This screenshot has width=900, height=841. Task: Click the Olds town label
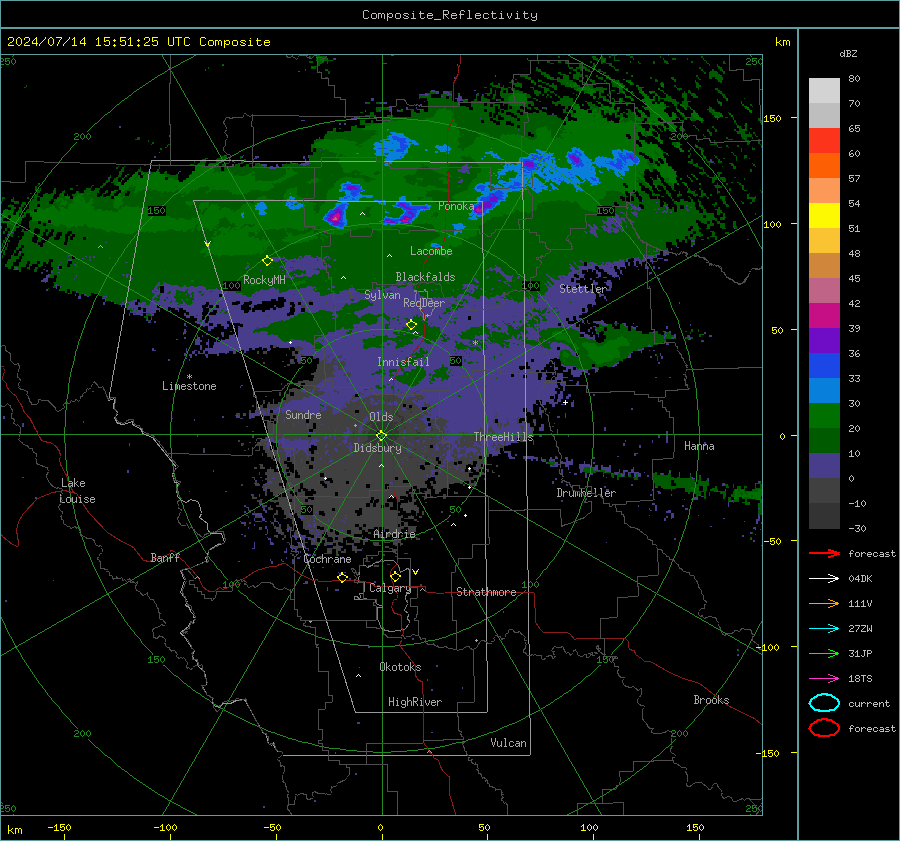pyautogui.click(x=381, y=417)
